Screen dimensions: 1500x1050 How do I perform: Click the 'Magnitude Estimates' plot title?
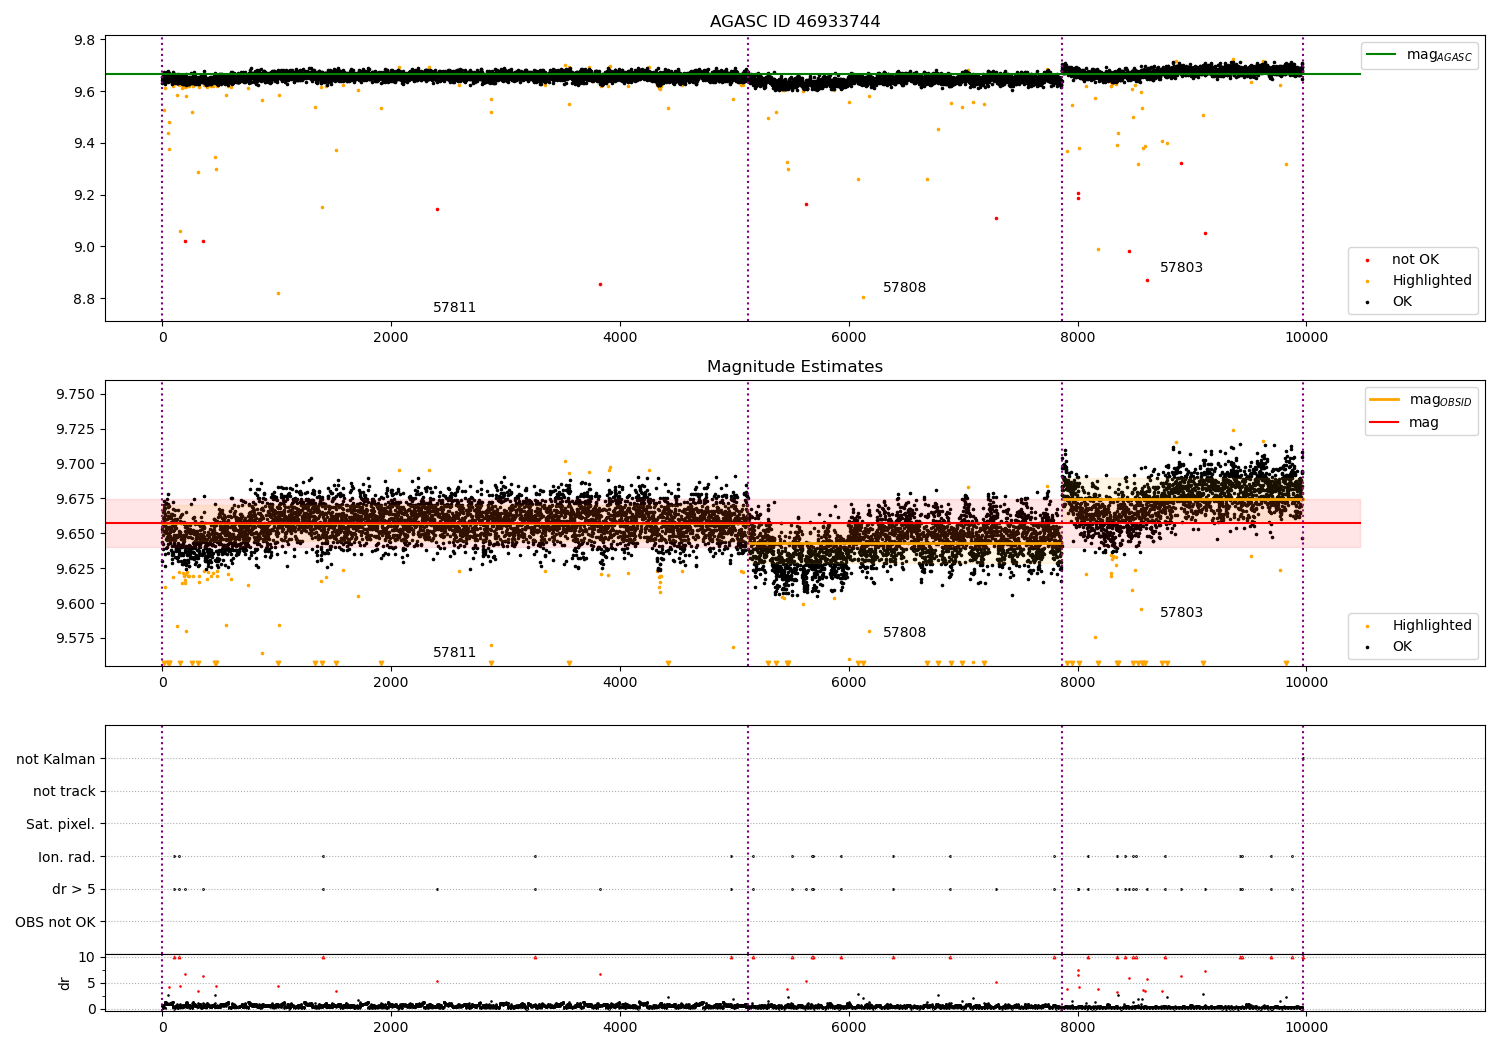pyautogui.click(x=795, y=367)
